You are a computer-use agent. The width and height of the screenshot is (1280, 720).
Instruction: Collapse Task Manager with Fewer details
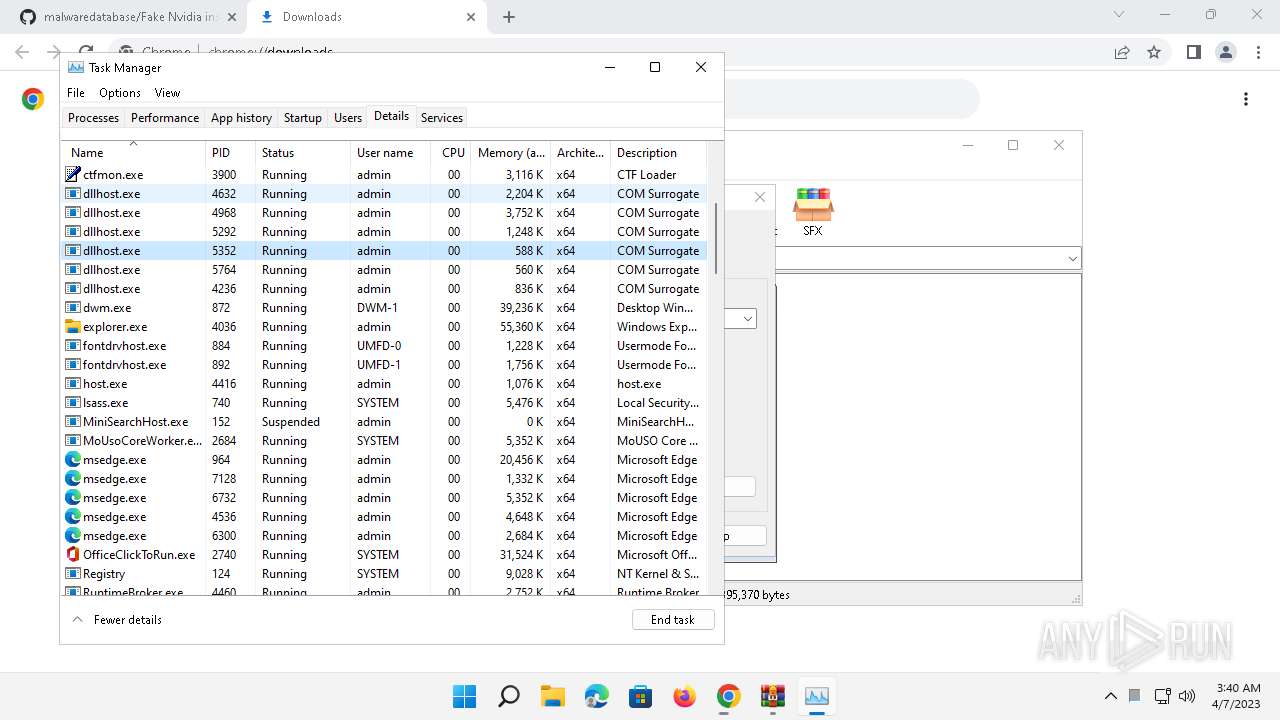coord(117,620)
